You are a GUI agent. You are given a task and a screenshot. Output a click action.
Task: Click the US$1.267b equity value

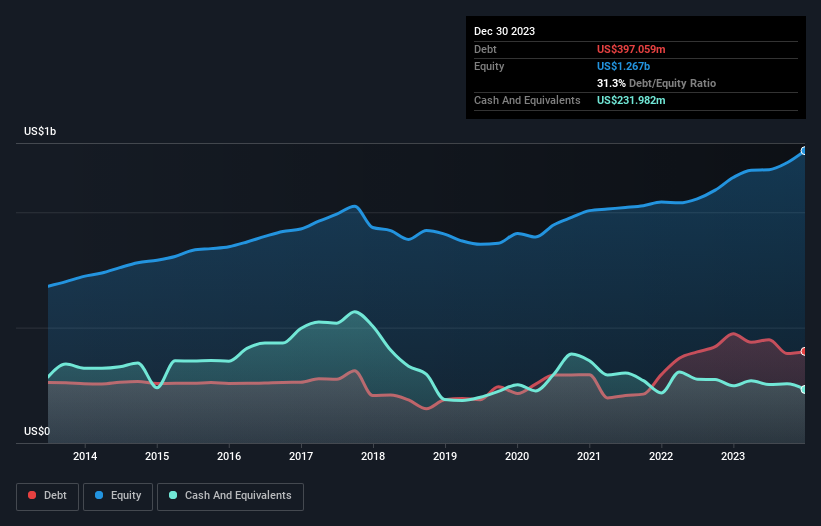point(623,66)
